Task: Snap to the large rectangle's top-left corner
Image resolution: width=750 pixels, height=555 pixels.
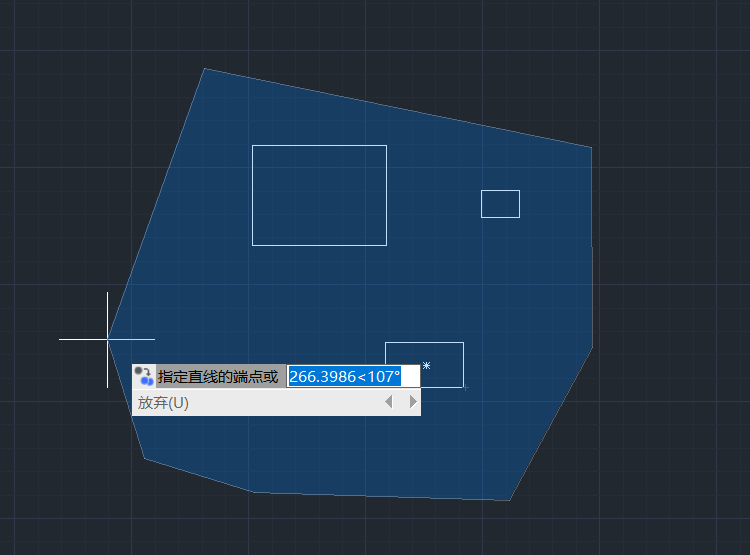Action: 252,145
